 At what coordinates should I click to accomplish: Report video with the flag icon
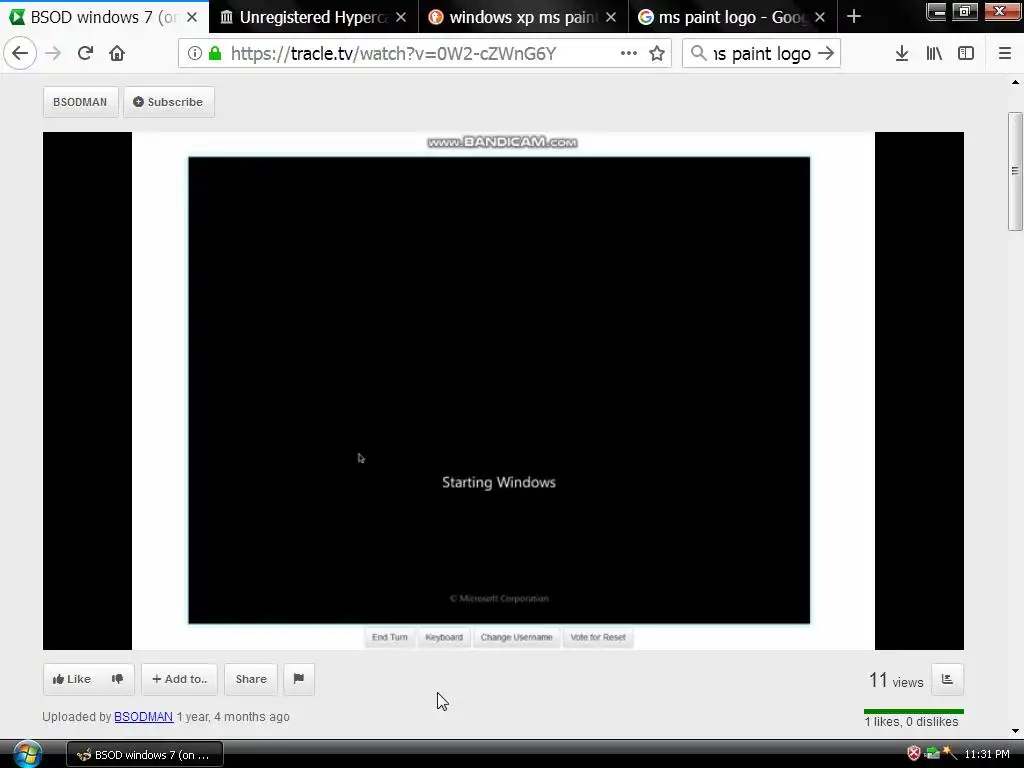(x=299, y=679)
